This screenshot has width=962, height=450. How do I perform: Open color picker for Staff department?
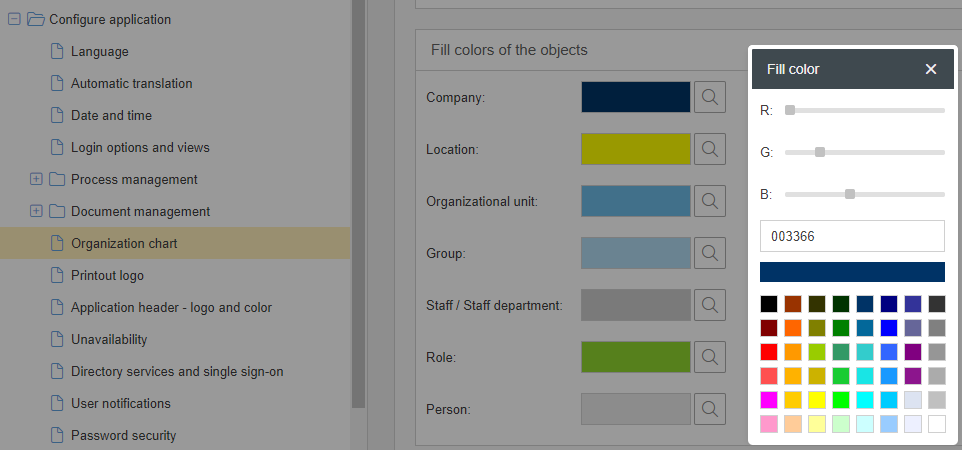pos(709,305)
